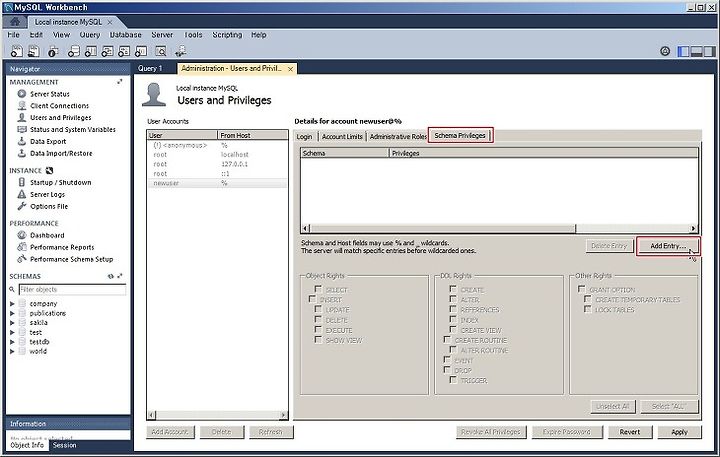
Task: Open the object inspector toolbar icon
Action: coord(53,51)
